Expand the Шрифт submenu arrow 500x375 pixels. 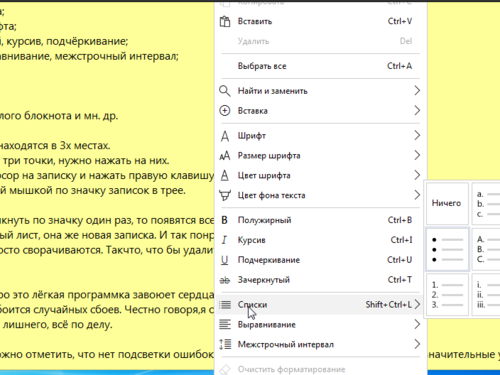pyautogui.click(x=417, y=135)
